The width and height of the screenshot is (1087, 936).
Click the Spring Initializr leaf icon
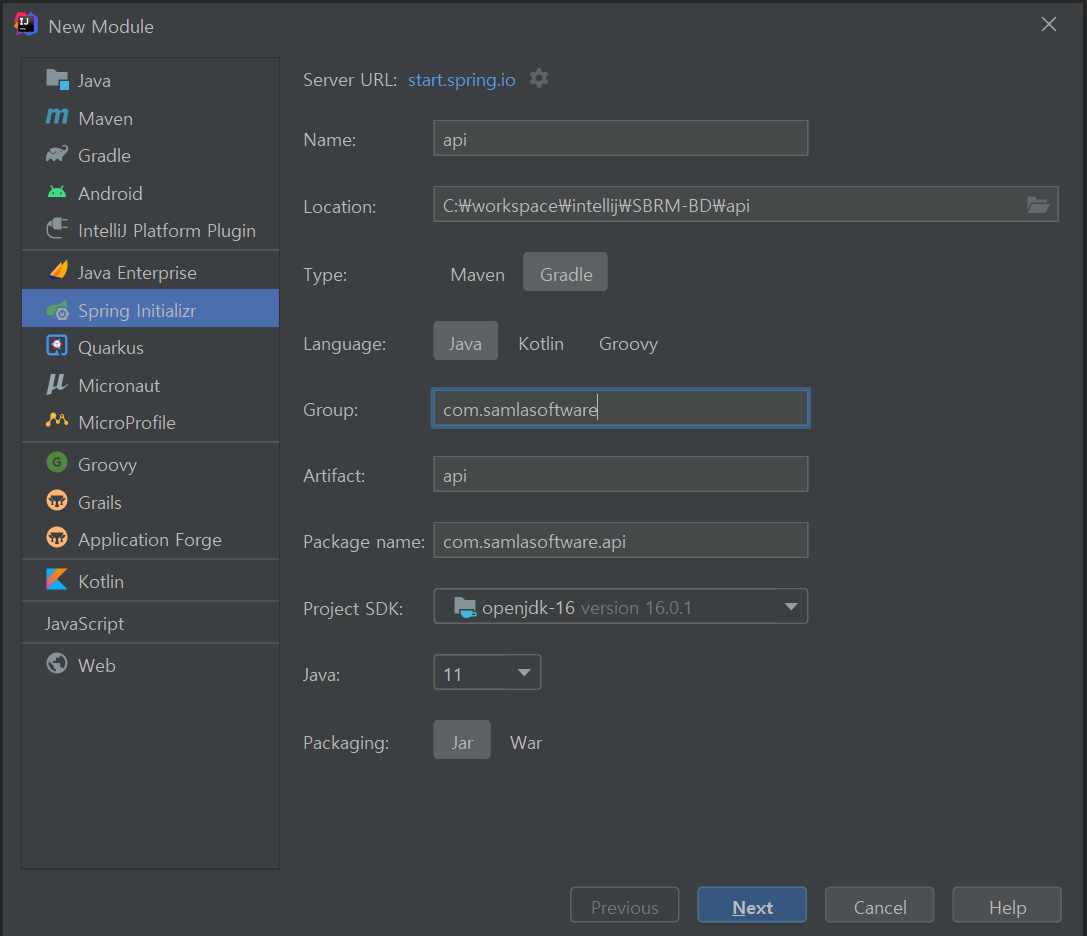58,310
